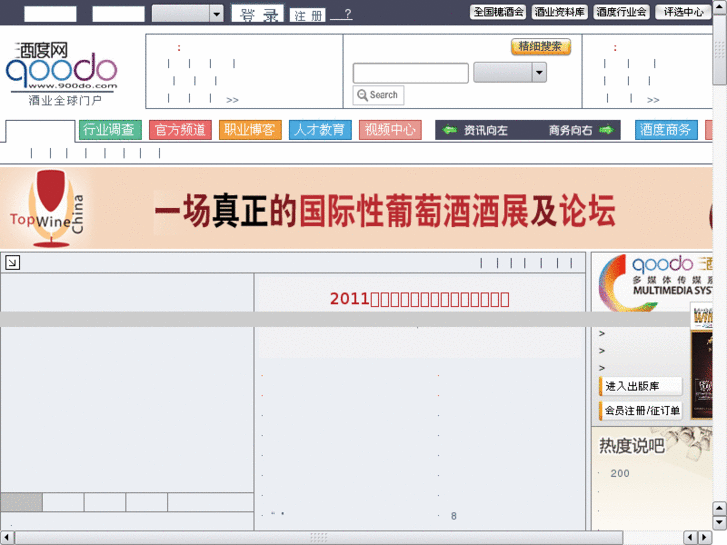Click the horizontal scrollbar right arrow
727x545 pixels.
705,537
